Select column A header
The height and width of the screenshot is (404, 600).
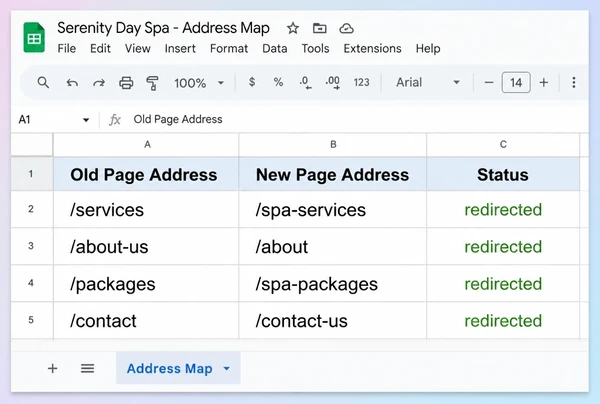click(x=146, y=145)
